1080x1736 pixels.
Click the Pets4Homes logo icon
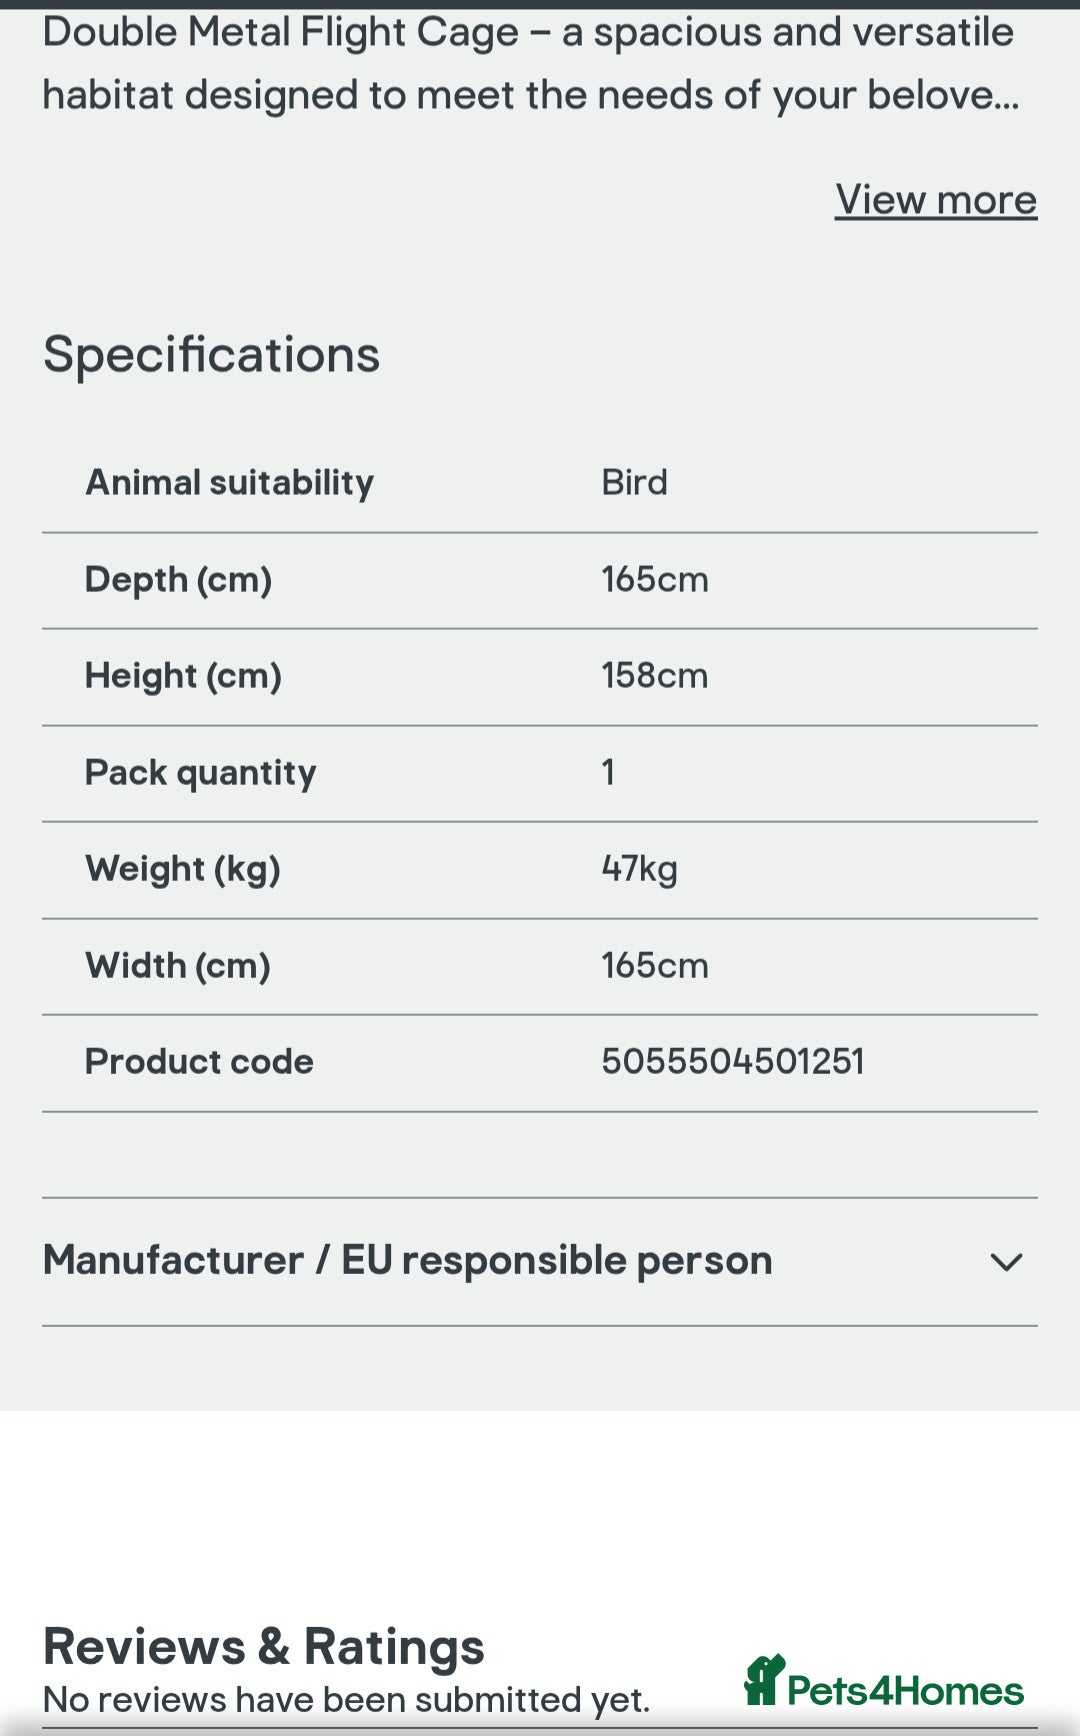(x=765, y=1680)
